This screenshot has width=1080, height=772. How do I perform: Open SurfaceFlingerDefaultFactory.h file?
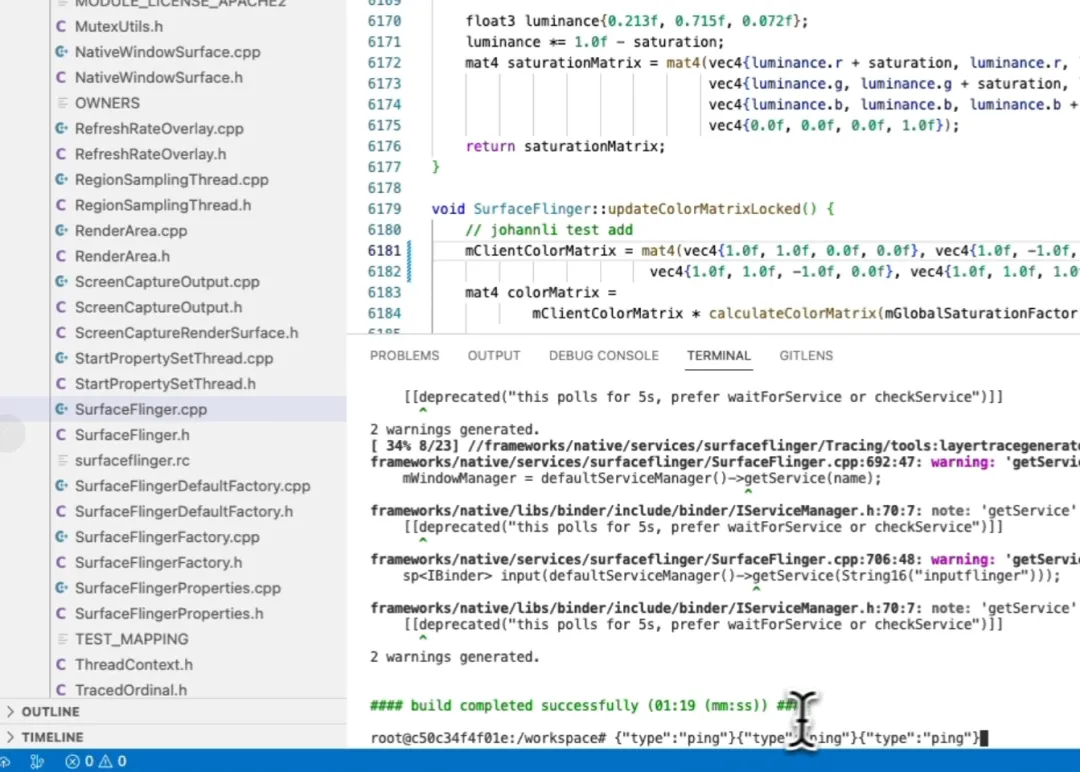[184, 511]
